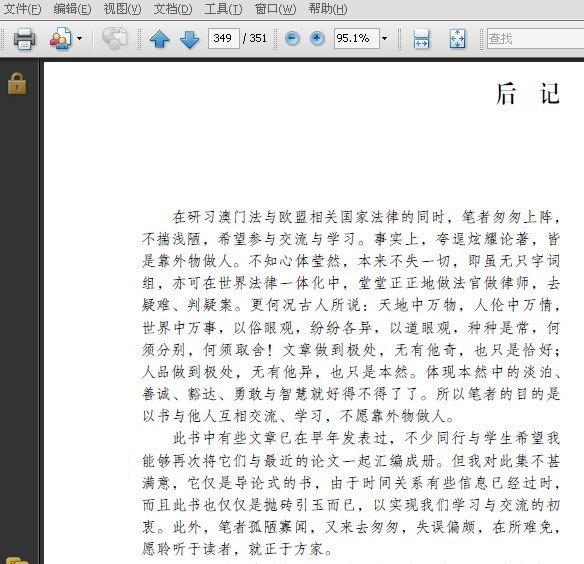Expand the zoom level dropdown arrow
584x564 pixels.
click(x=384, y=38)
